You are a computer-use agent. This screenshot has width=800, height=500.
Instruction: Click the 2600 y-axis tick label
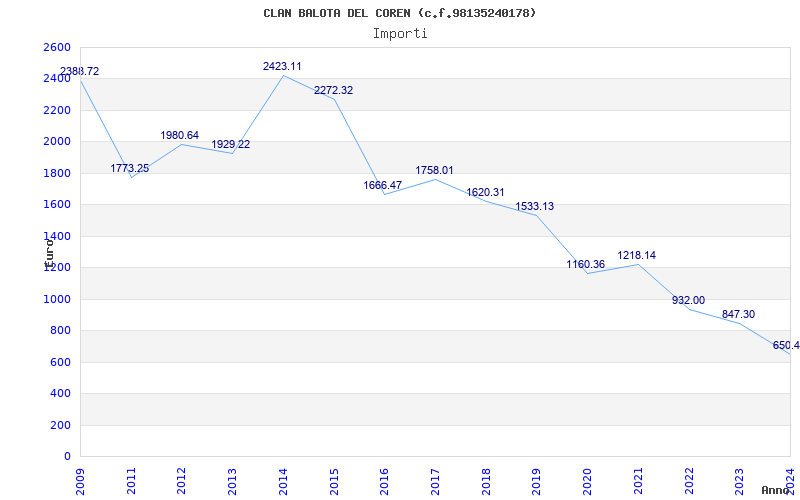click(x=57, y=47)
